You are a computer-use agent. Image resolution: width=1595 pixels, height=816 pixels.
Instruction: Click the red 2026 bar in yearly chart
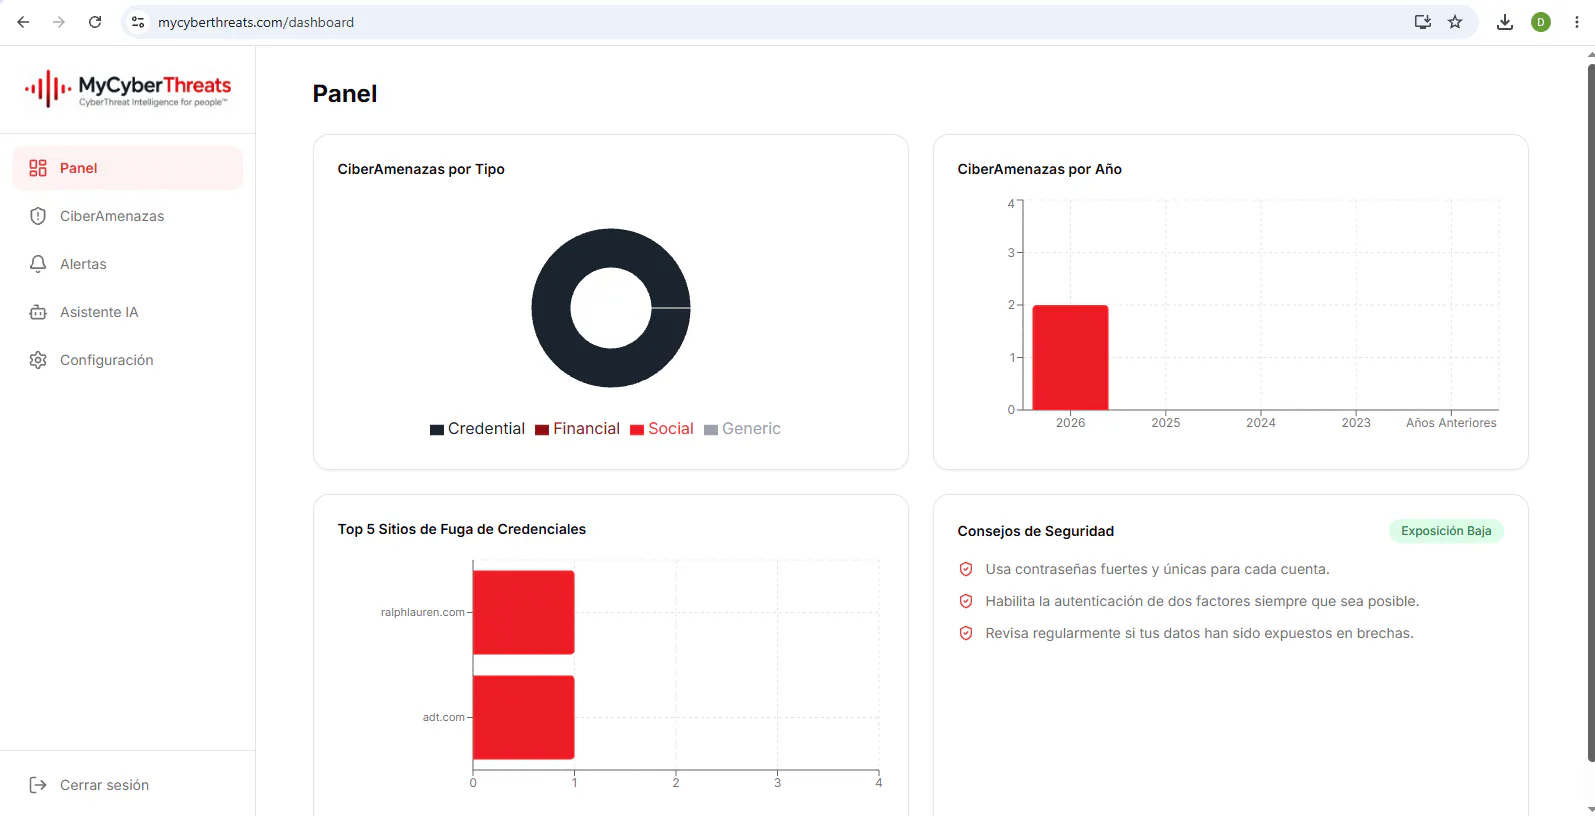[1070, 357]
